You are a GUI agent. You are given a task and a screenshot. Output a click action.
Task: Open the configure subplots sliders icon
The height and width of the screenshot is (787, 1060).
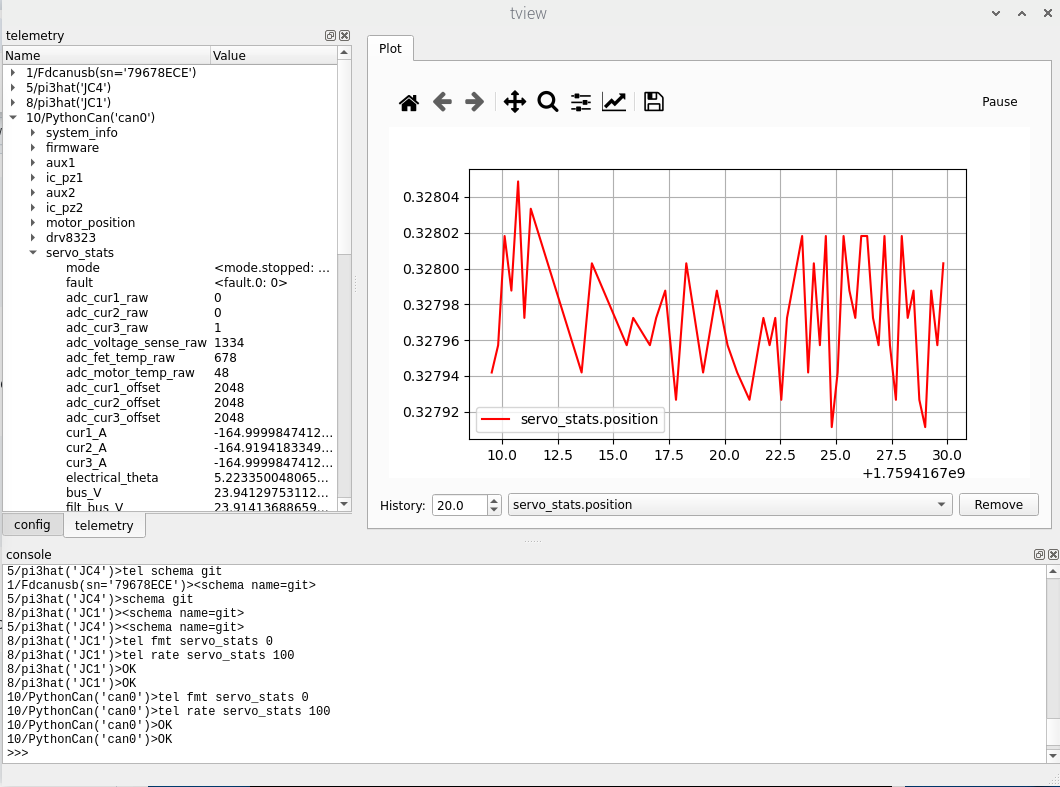coord(580,101)
